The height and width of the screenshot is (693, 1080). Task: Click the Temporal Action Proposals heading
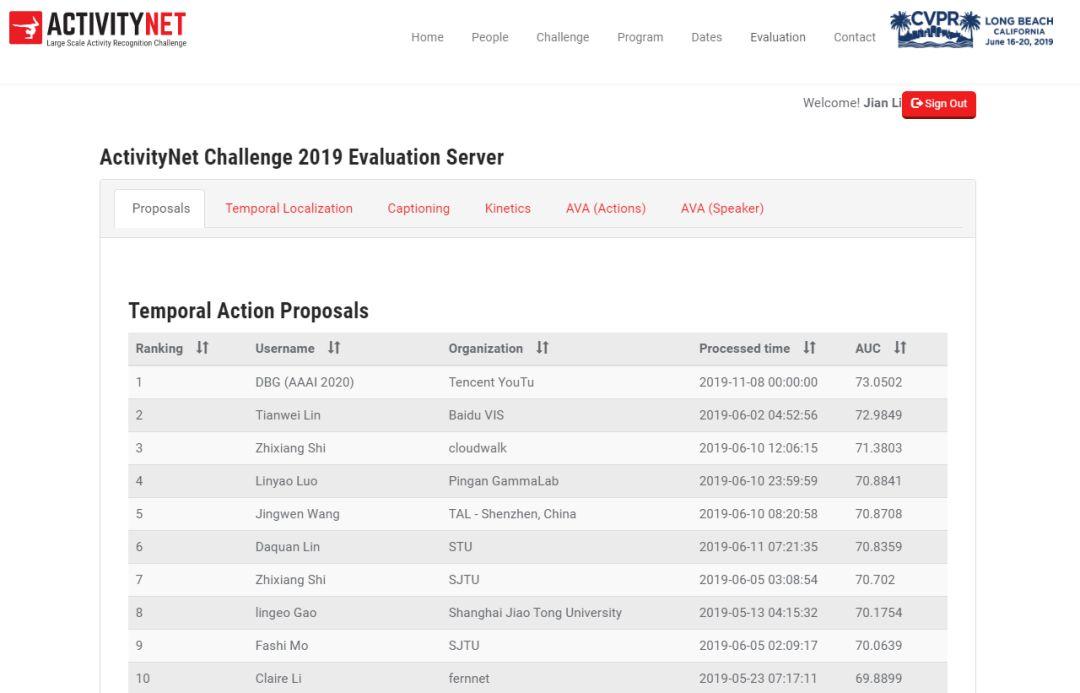click(x=249, y=311)
